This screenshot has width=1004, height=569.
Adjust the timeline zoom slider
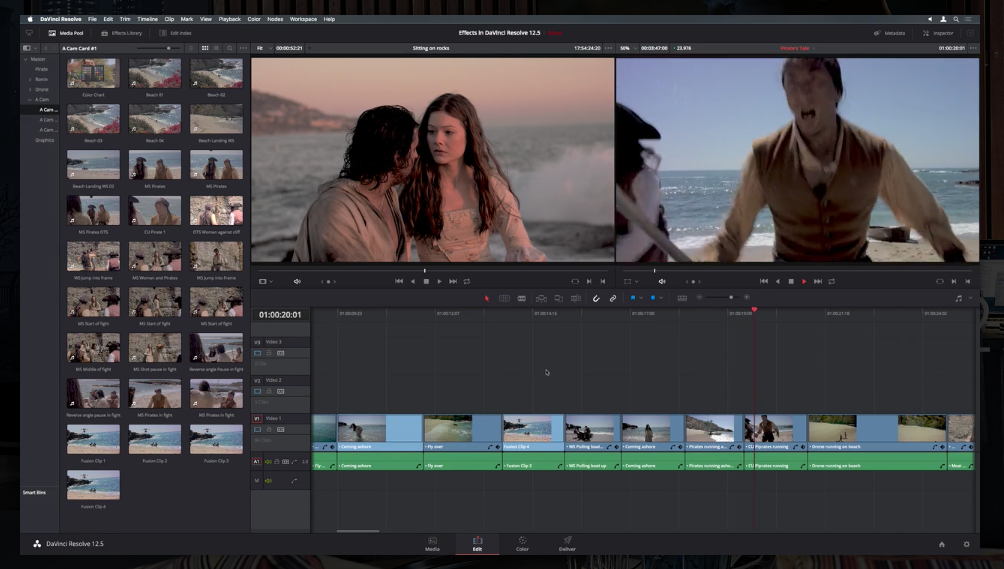click(x=731, y=298)
